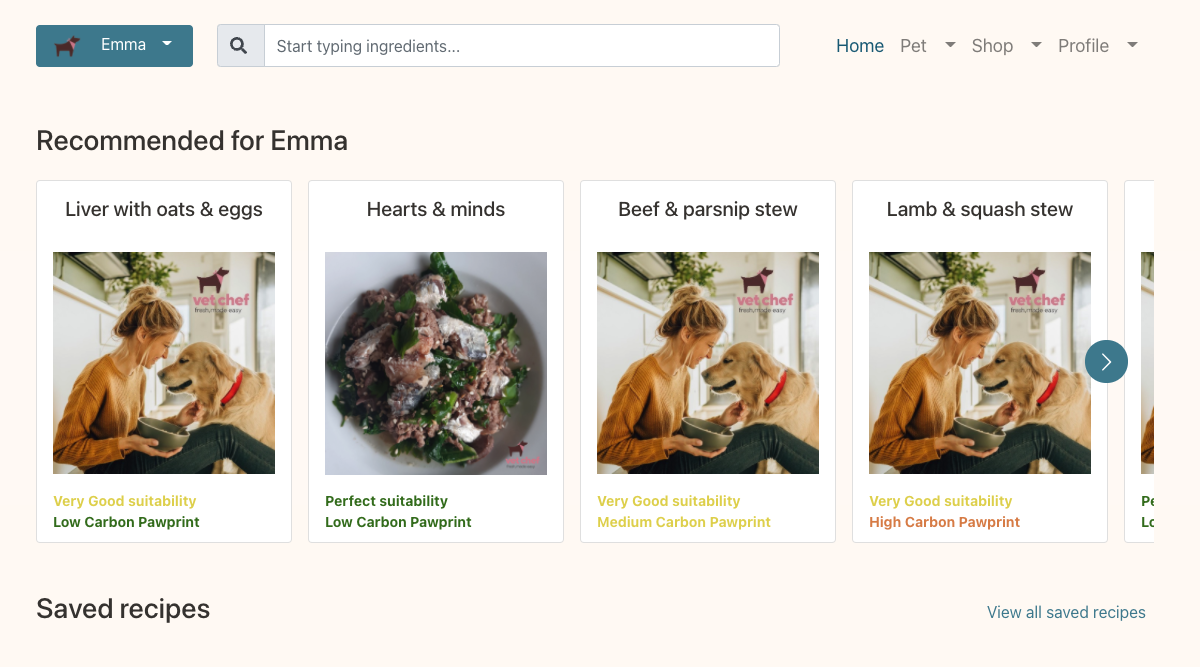The image size is (1200, 667).
Task: Click the Lamb & squash stew image
Action: point(980,363)
